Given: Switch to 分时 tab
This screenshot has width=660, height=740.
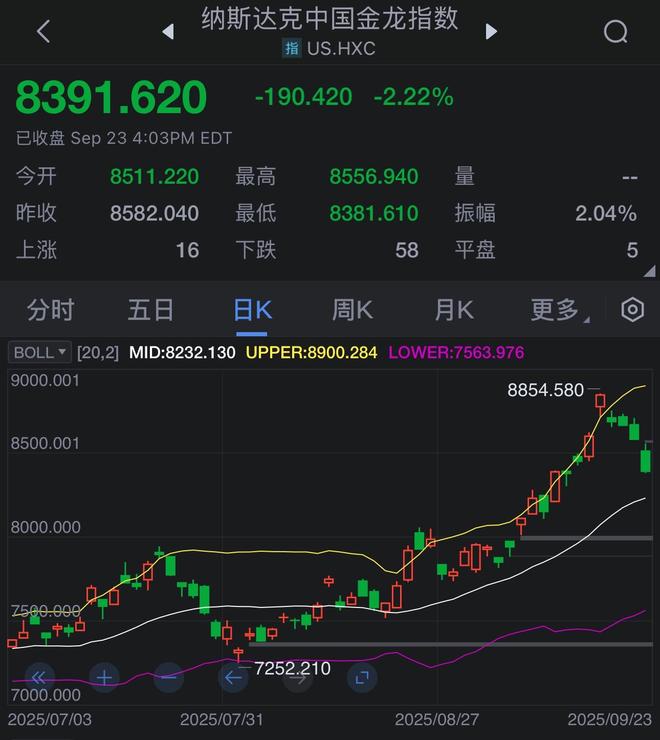Looking at the screenshot, I should click(51, 310).
